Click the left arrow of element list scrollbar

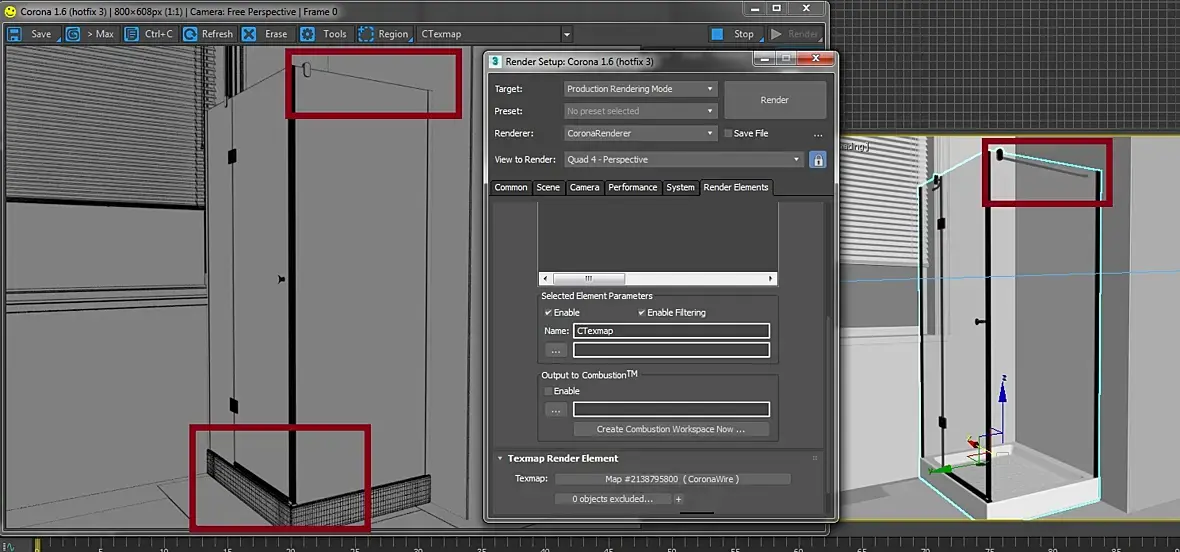[545, 278]
